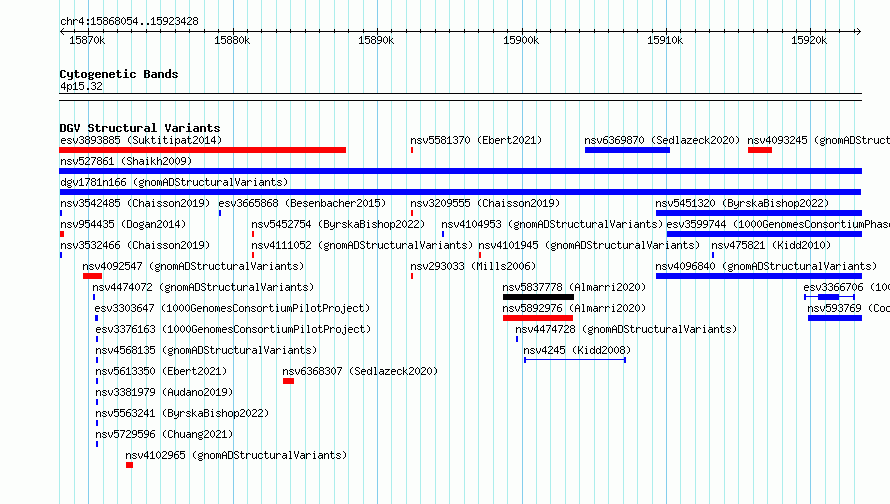Click the red nsv4093245 variant bar
This screenshot has height=504, width=890.
[x=760, y=150]
